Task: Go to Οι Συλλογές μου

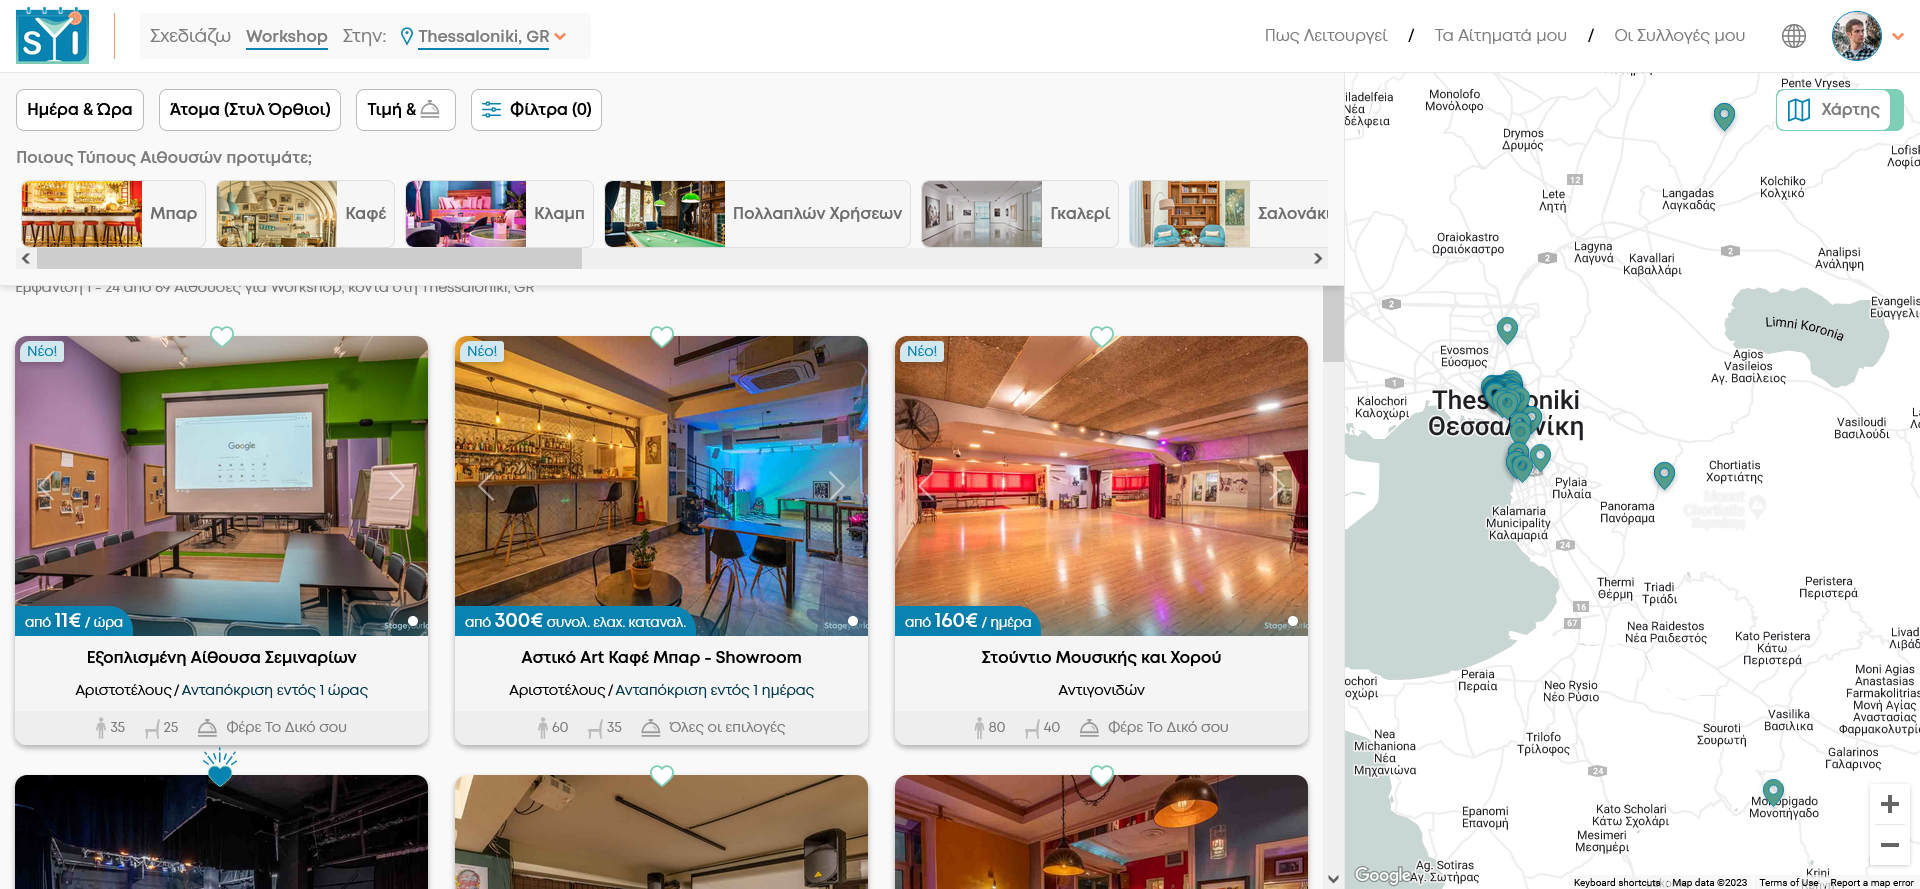Action: point(1679,36)
